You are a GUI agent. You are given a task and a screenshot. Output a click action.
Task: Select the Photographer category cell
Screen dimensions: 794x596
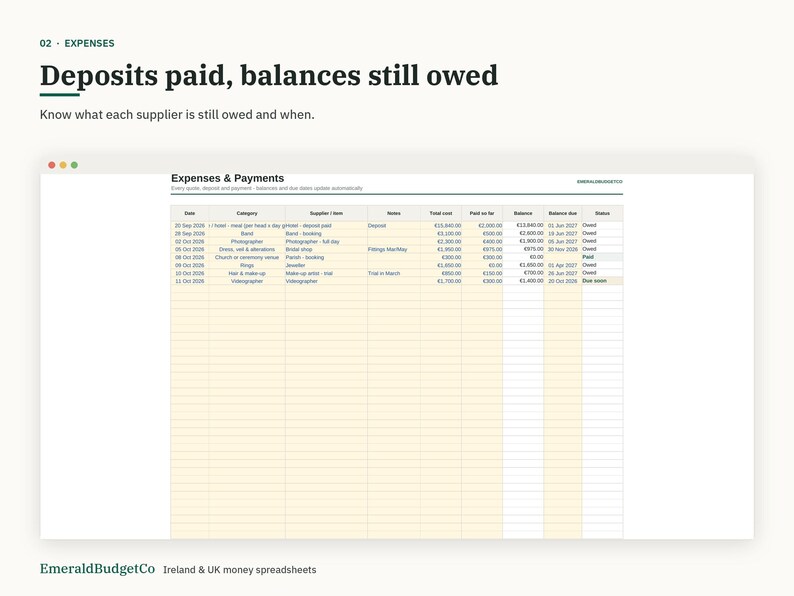pos(247,242)
